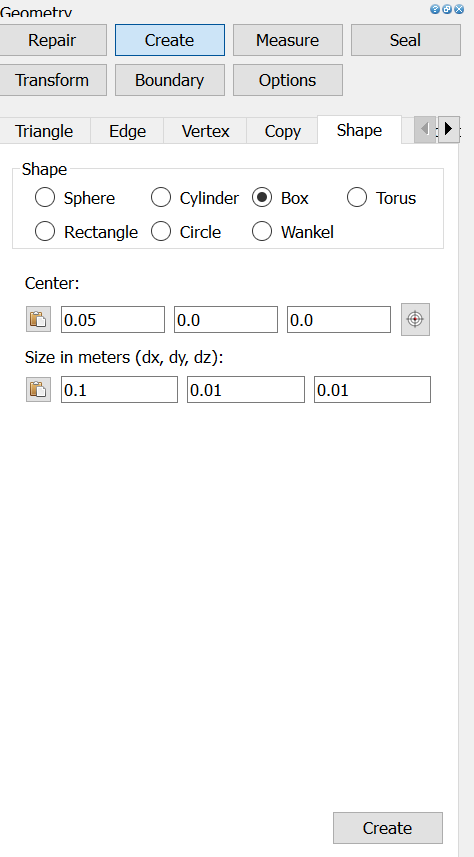Pick center point with crosshair target icon
The image size is (474, 857).
tap(416, 319)
